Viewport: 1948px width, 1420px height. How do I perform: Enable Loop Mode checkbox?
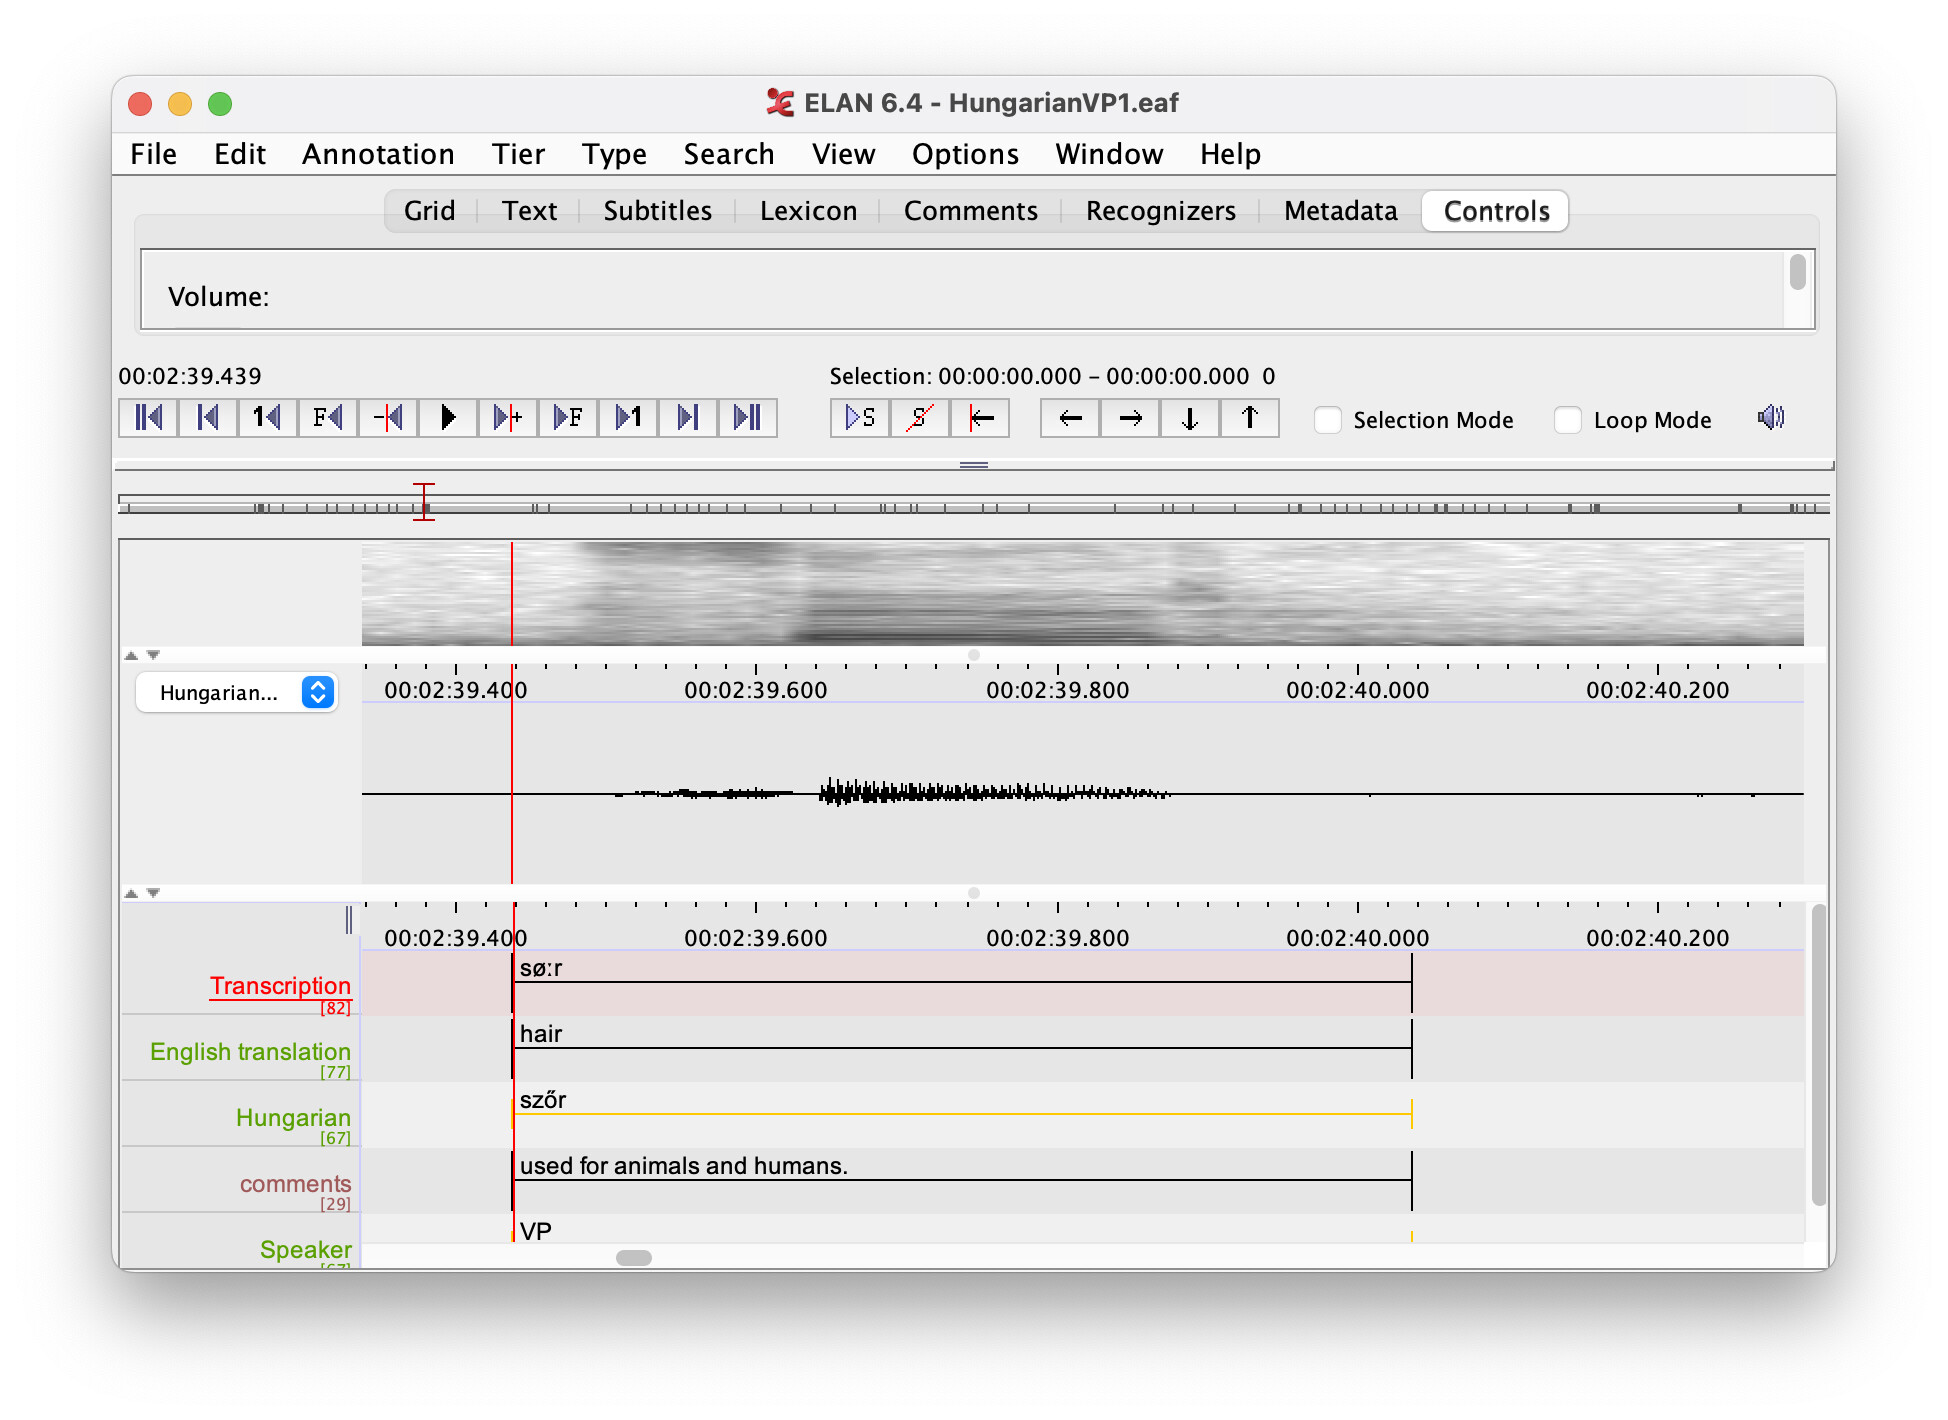pos(1568,420)
